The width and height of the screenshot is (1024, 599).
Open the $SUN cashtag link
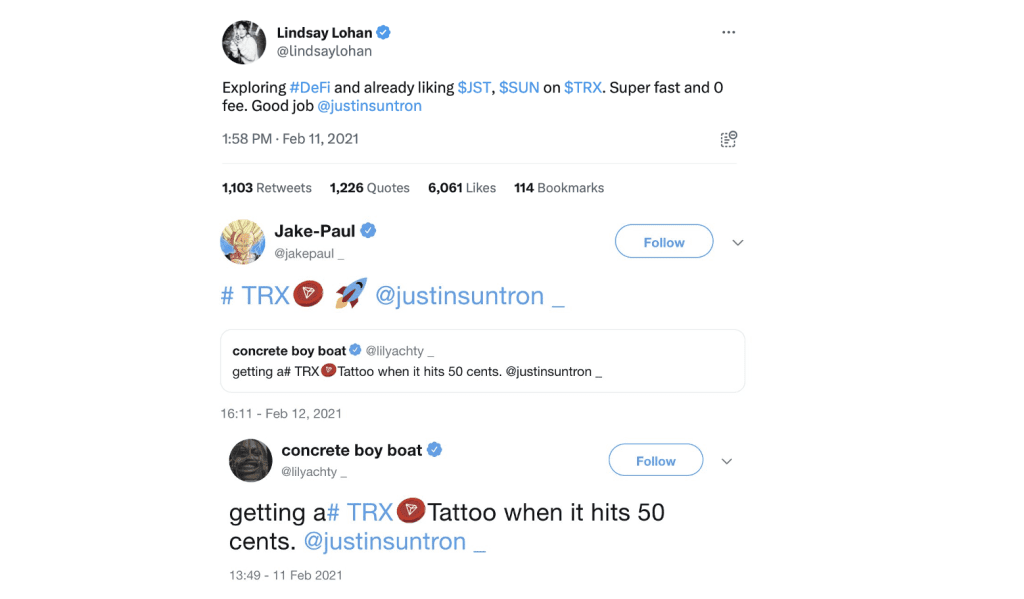coord(519,87)
